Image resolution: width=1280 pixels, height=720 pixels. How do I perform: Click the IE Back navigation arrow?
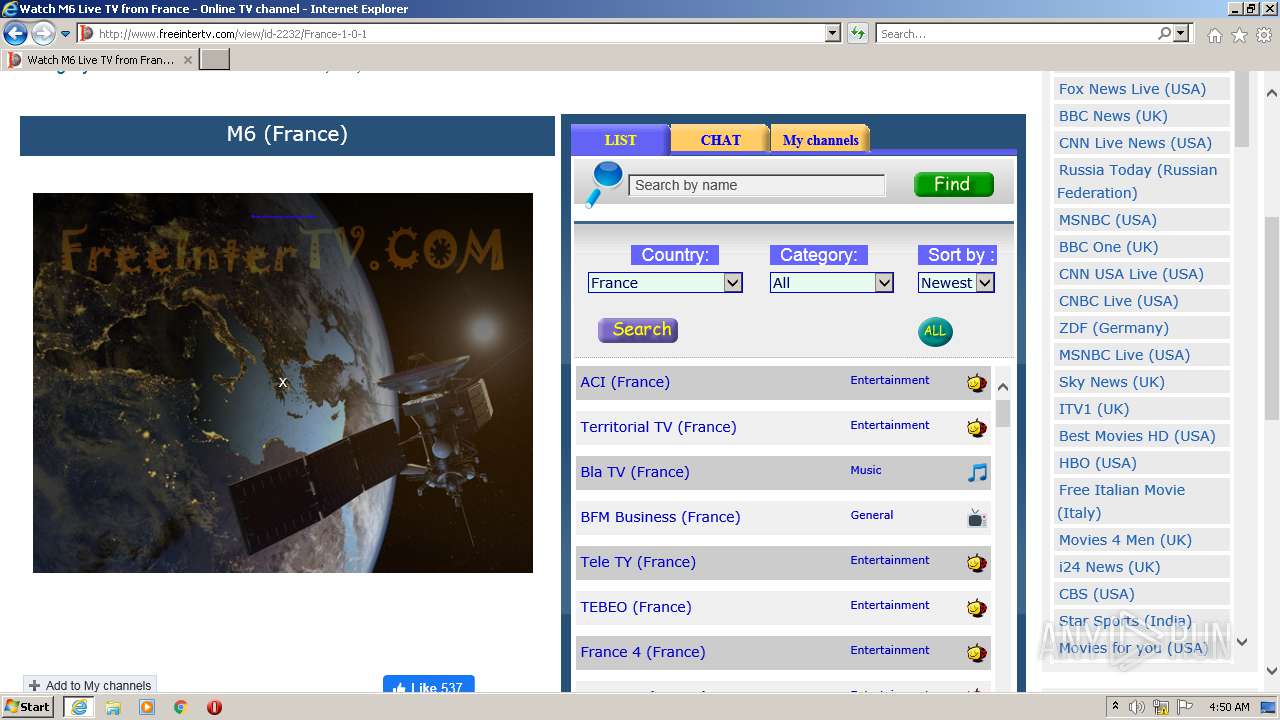tap(15, 34)
